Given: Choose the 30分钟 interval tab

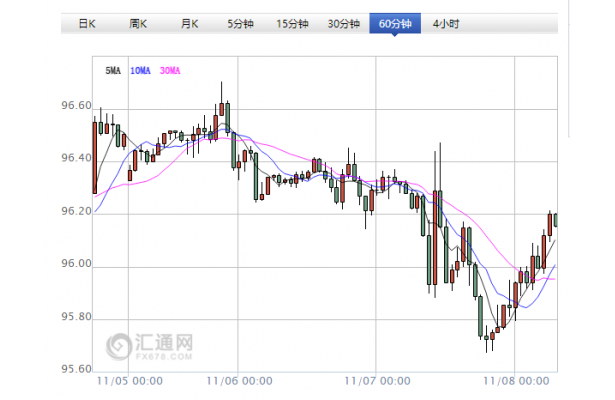Looking at the screenshot, I should tap(344, 24).
